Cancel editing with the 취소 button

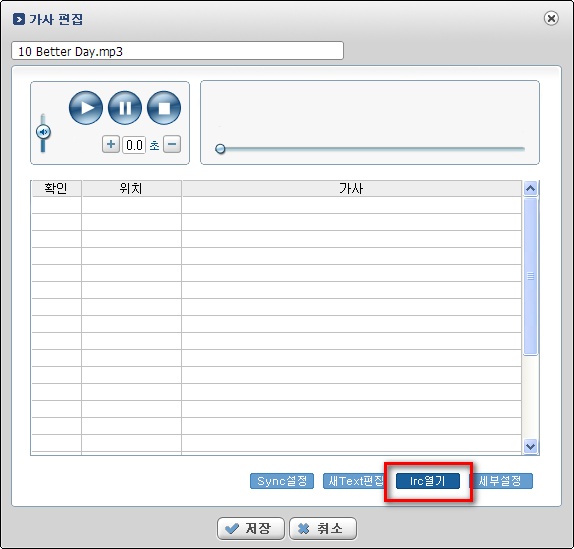click(x=323, y=529)
